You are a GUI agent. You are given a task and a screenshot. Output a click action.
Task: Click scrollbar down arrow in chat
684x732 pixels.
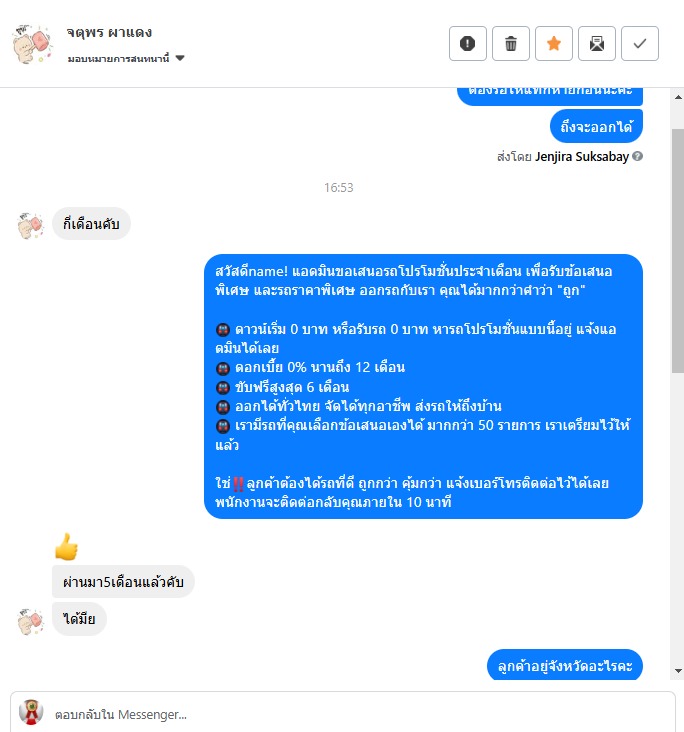[x=678, y=671]
